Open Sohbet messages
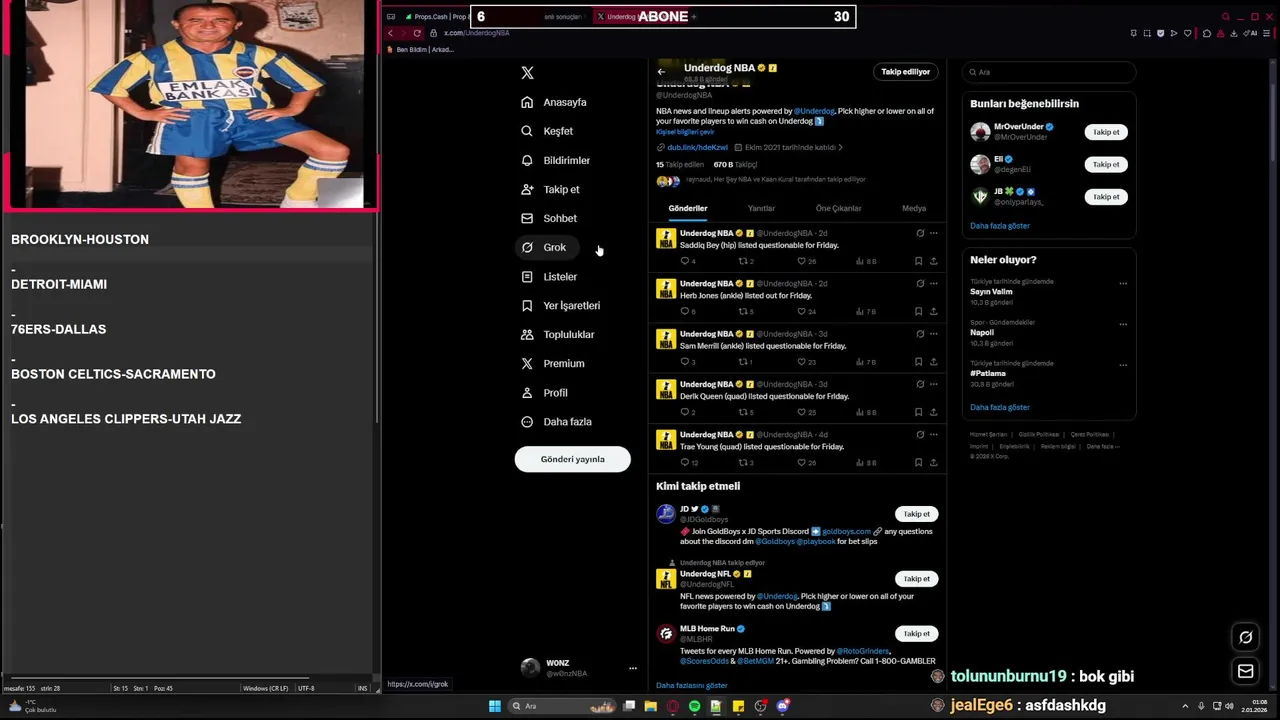 [549, 218]
